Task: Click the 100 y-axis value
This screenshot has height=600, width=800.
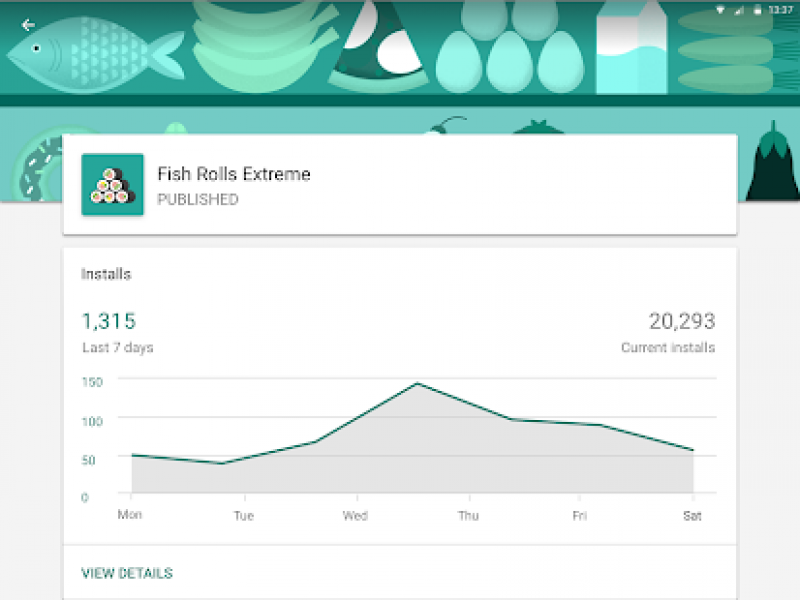Action: pos(92,421)
